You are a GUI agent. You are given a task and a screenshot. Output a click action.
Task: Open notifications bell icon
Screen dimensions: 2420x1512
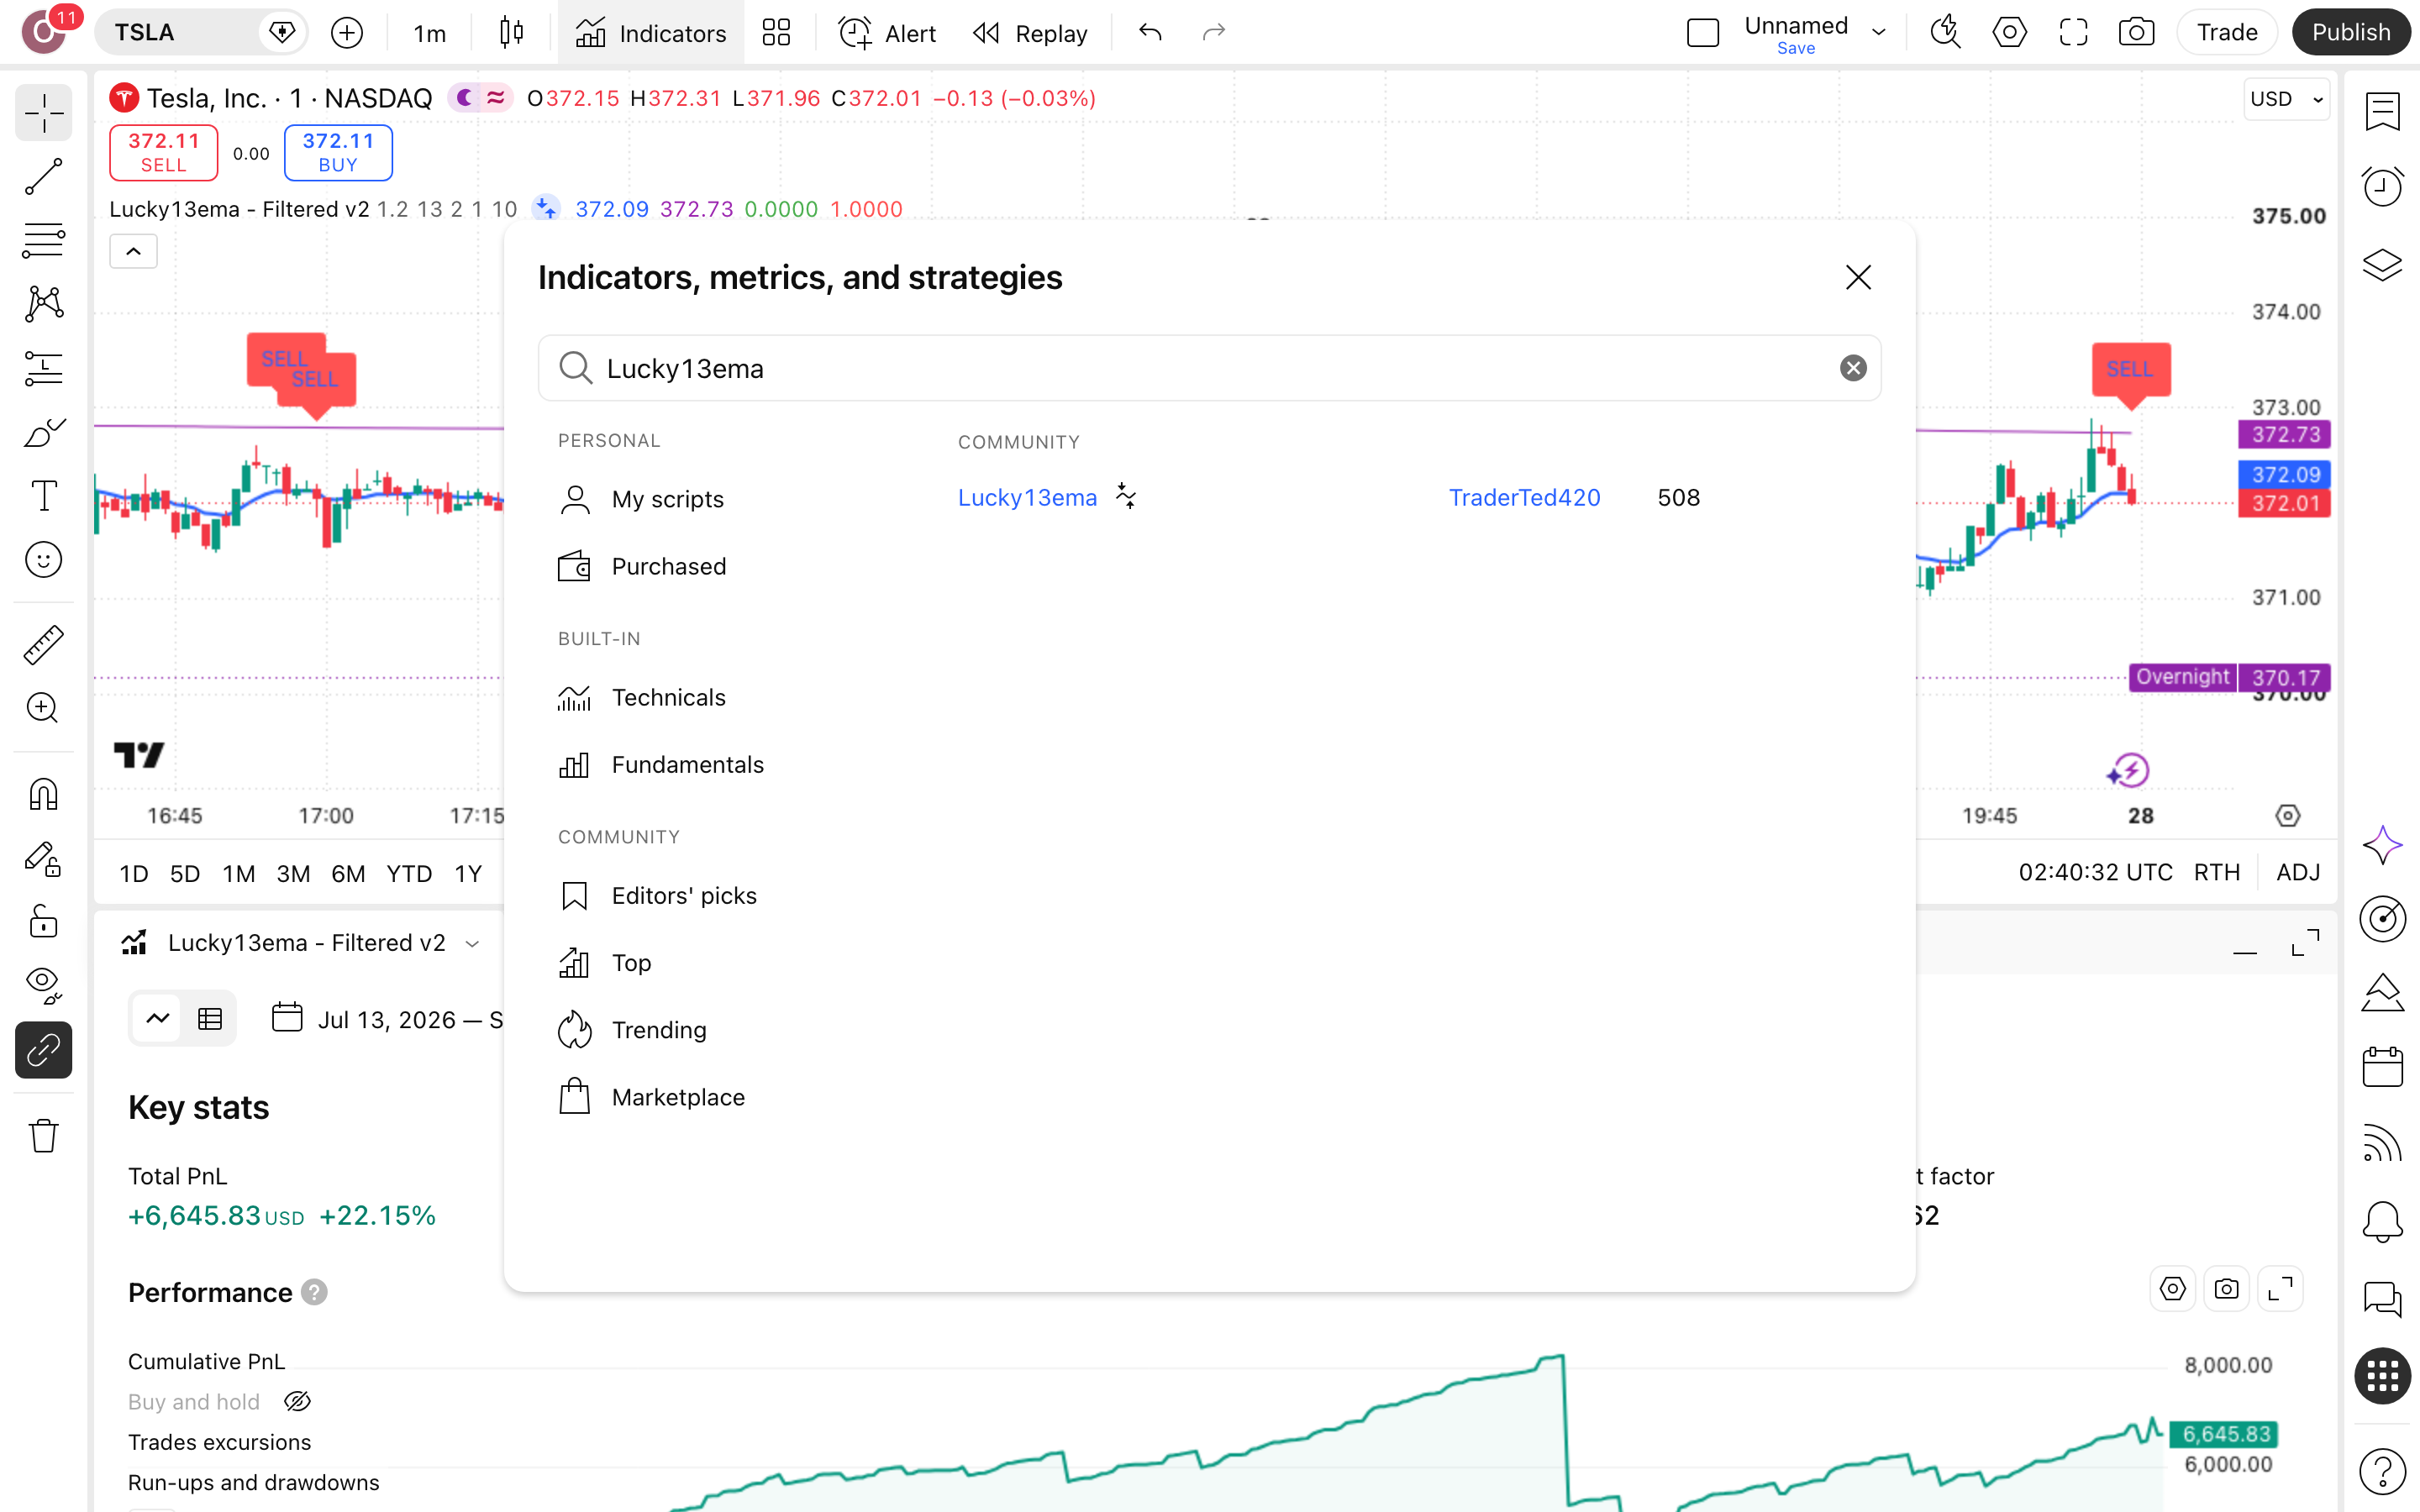(2383, 1221)
